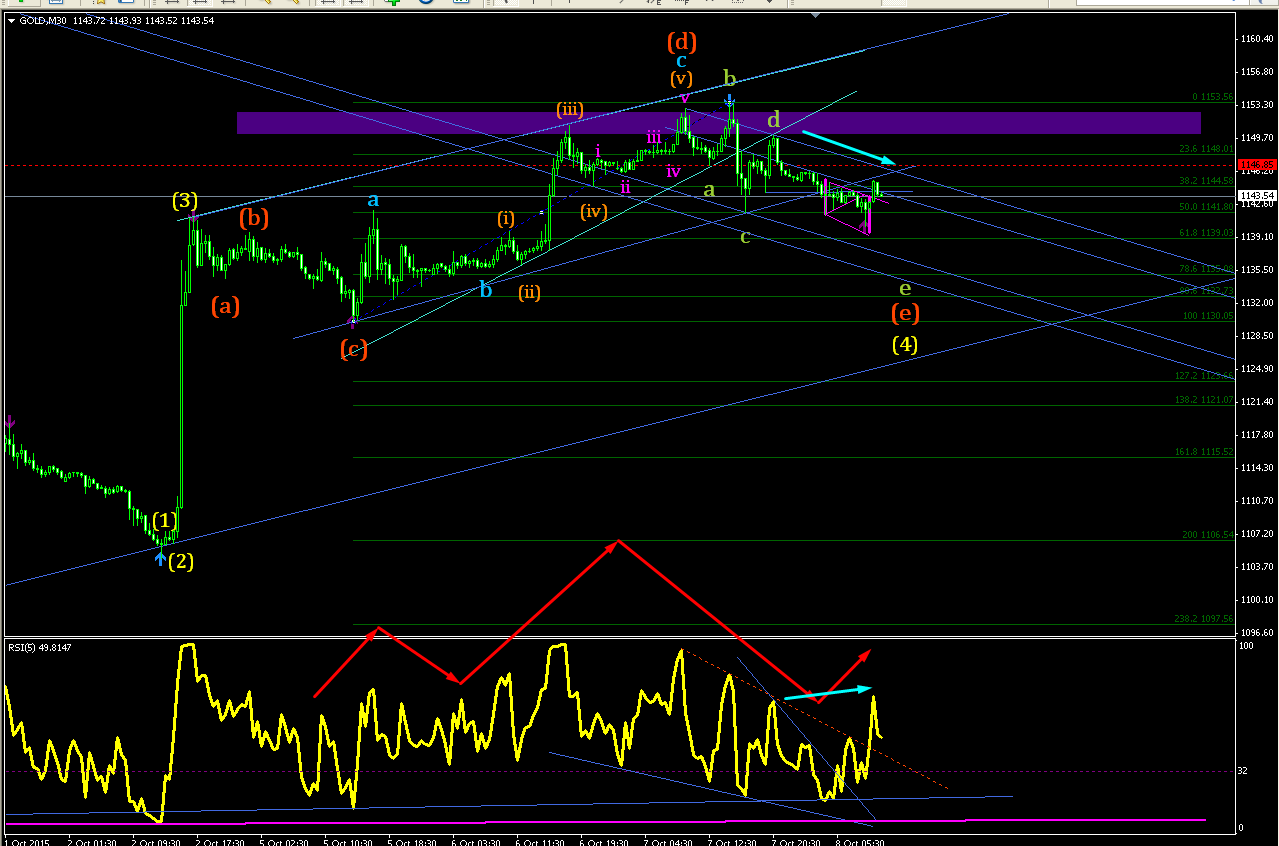The image size is (1279, 846).
Task: Select the orange (iv) wave label
Action: pyautogui.click(x=594, y=211)
